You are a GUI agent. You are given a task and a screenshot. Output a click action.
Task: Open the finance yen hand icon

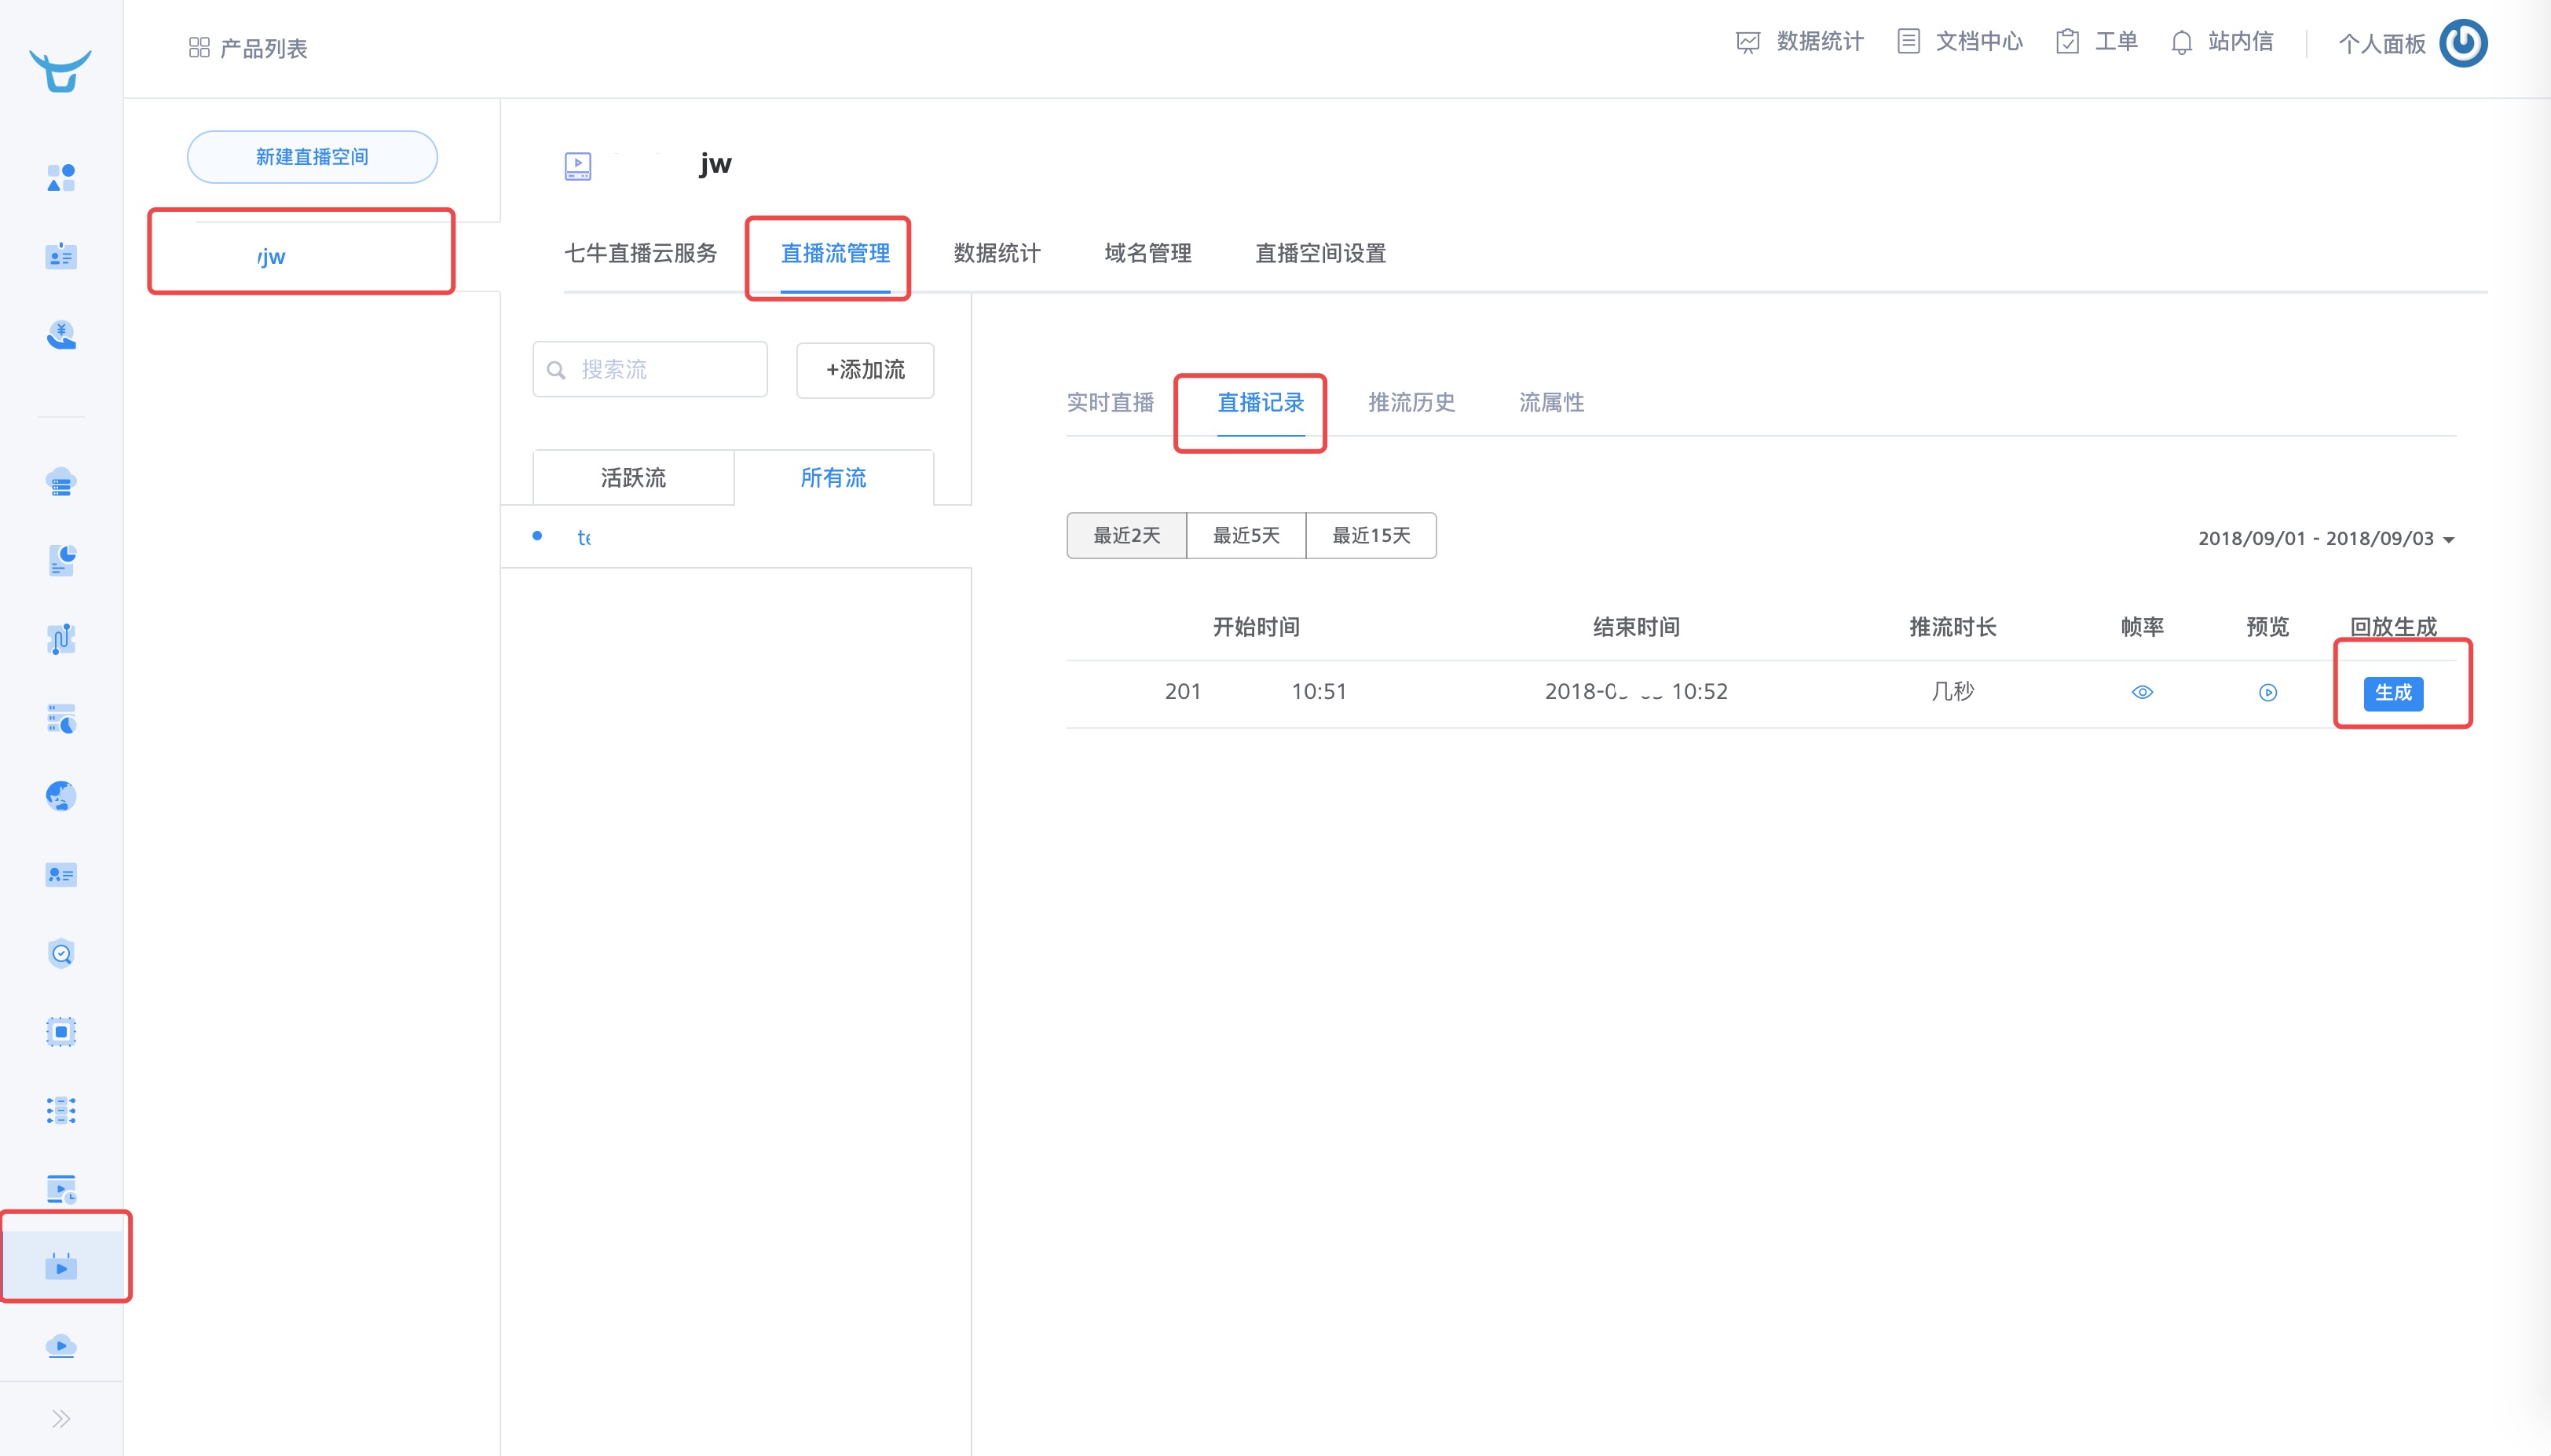(x=61, y=335)
